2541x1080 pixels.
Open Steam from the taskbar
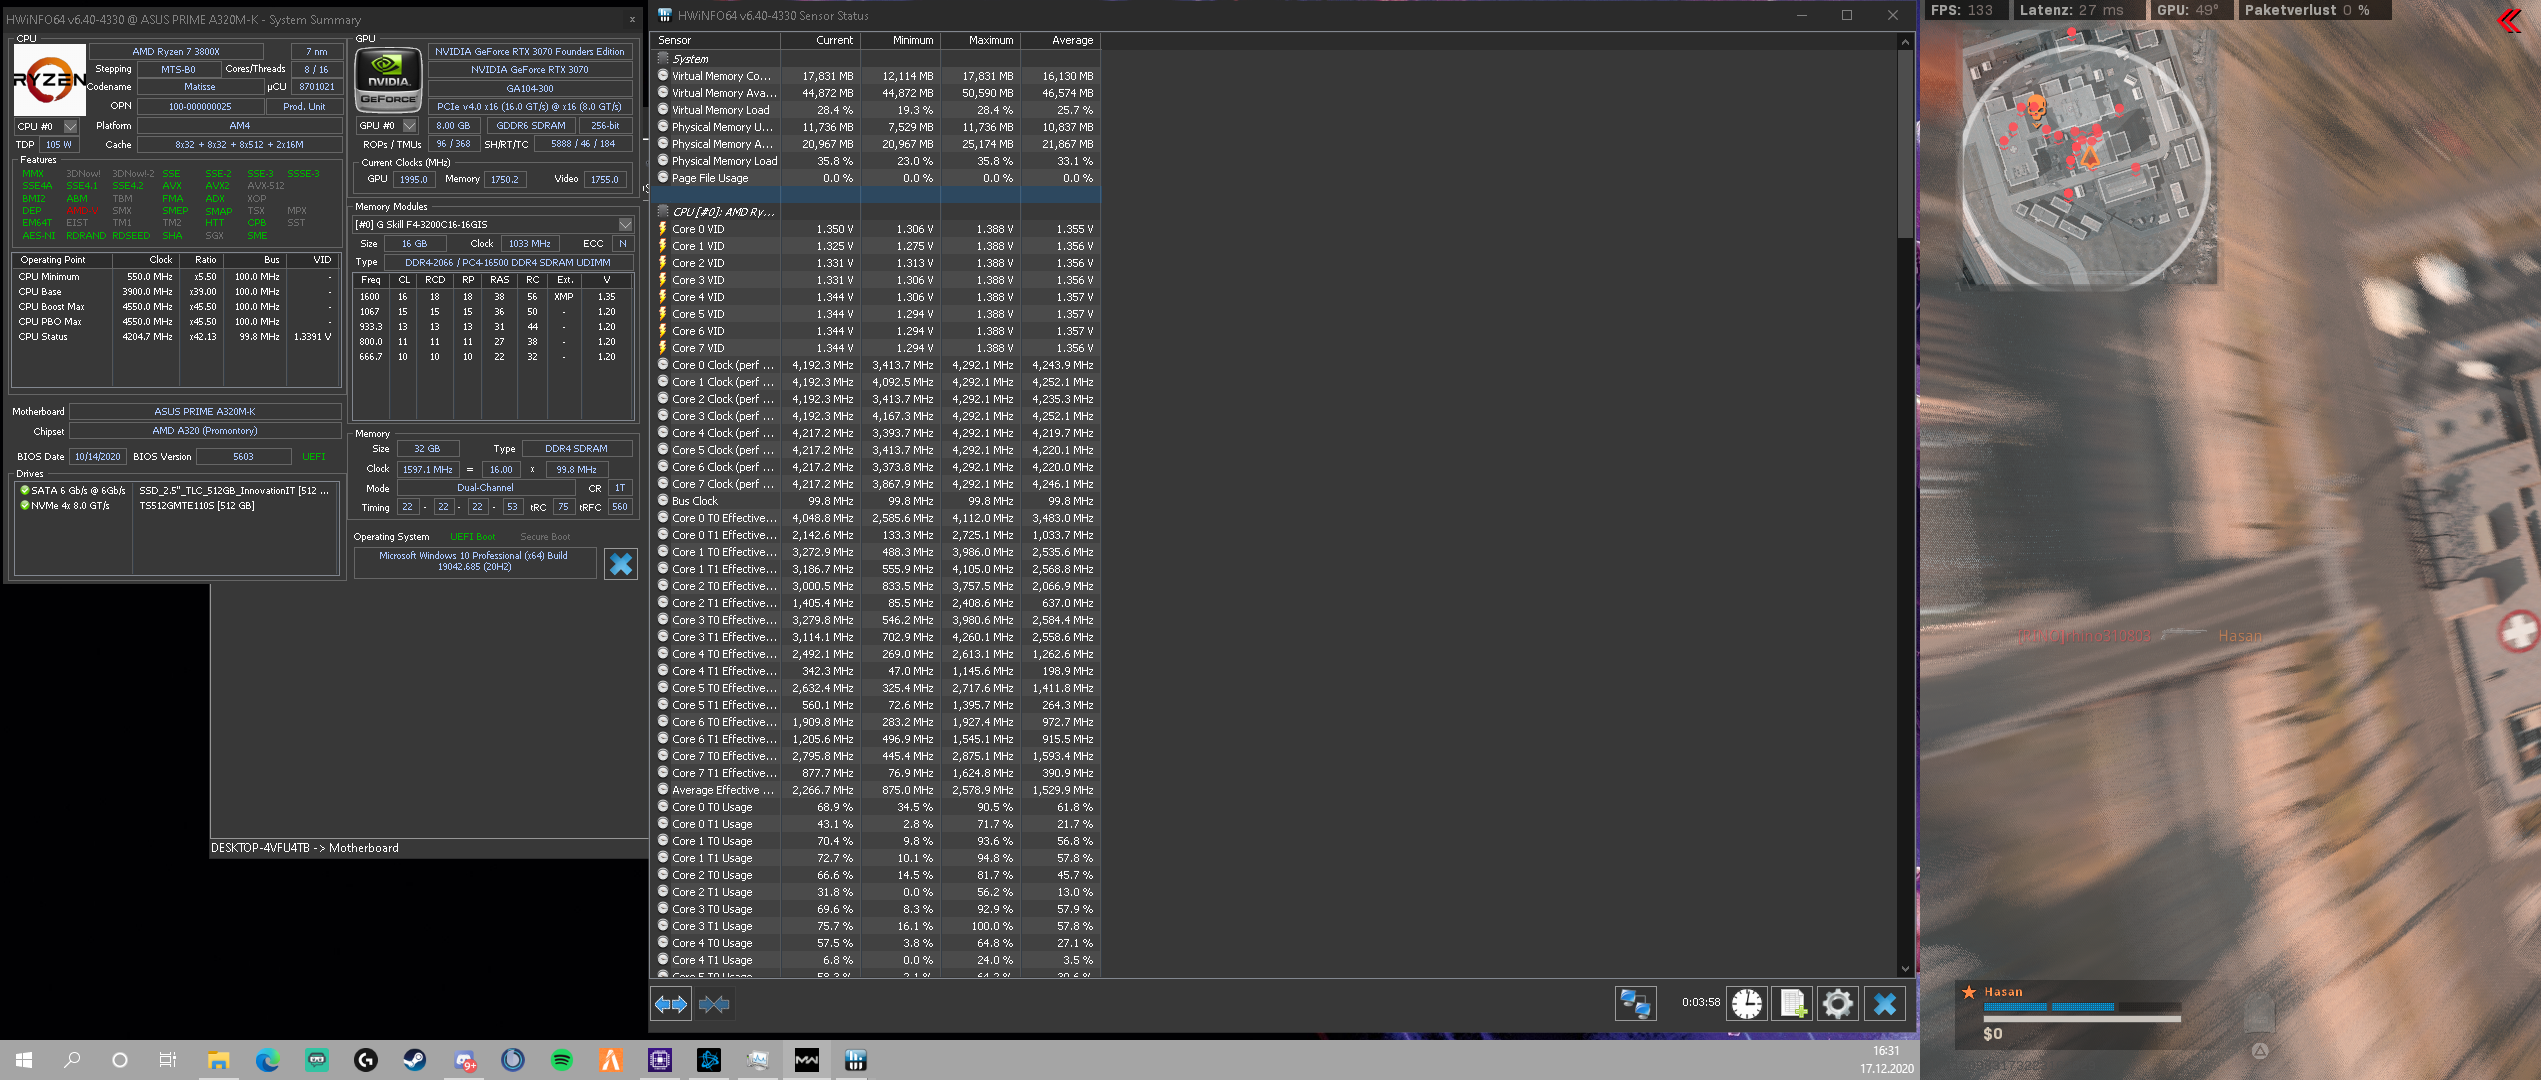click(x=415, y=1060)
